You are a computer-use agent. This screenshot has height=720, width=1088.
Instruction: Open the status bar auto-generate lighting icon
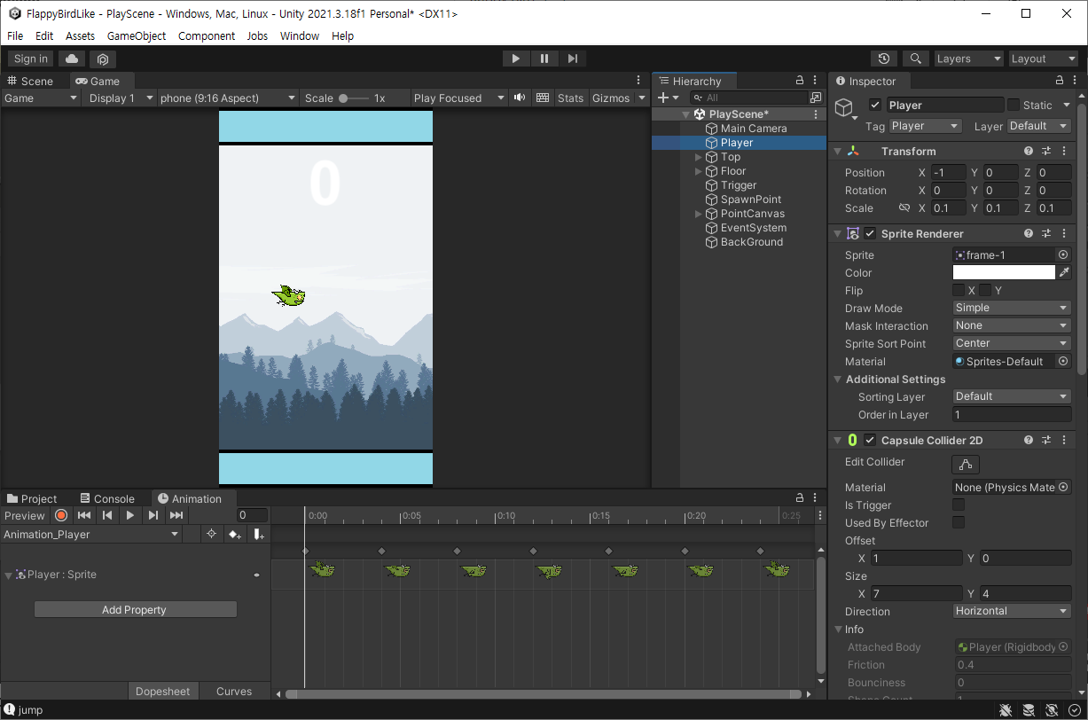point(1052,710)
